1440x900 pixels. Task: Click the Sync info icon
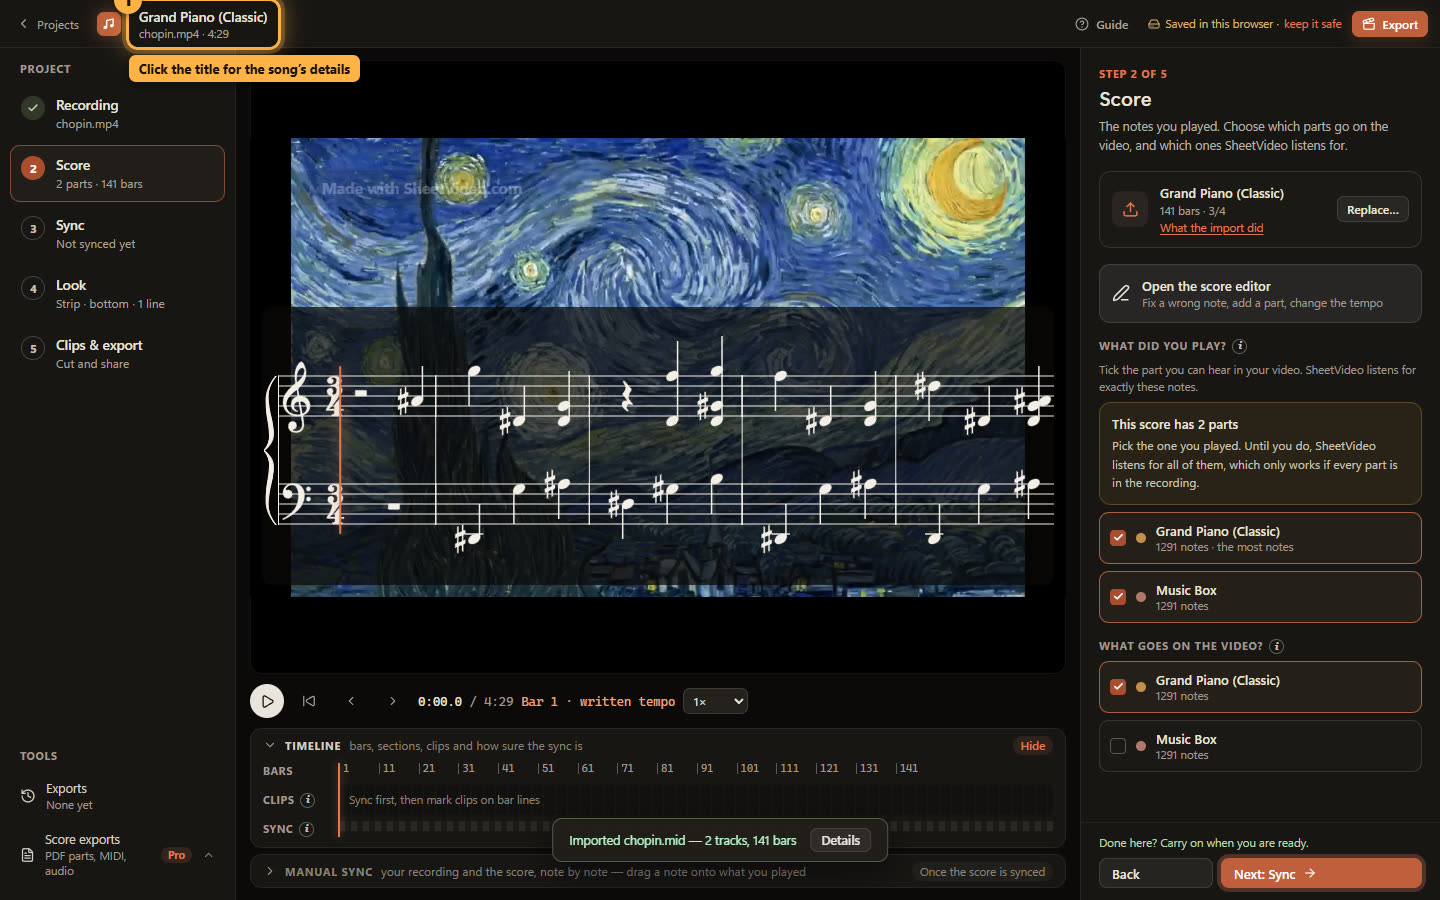click(307, 829)
